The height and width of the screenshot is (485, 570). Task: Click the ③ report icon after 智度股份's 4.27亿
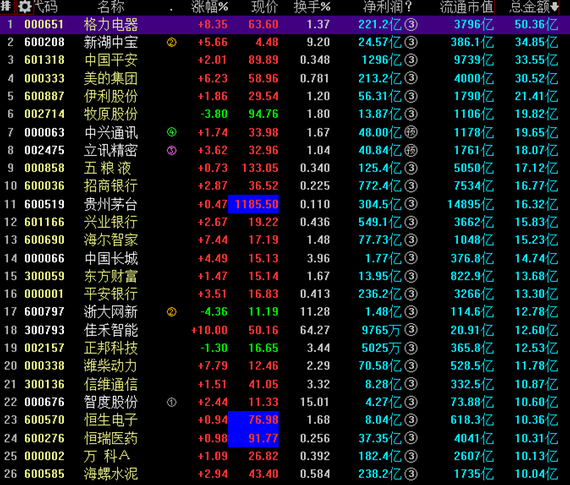(411, 402)
